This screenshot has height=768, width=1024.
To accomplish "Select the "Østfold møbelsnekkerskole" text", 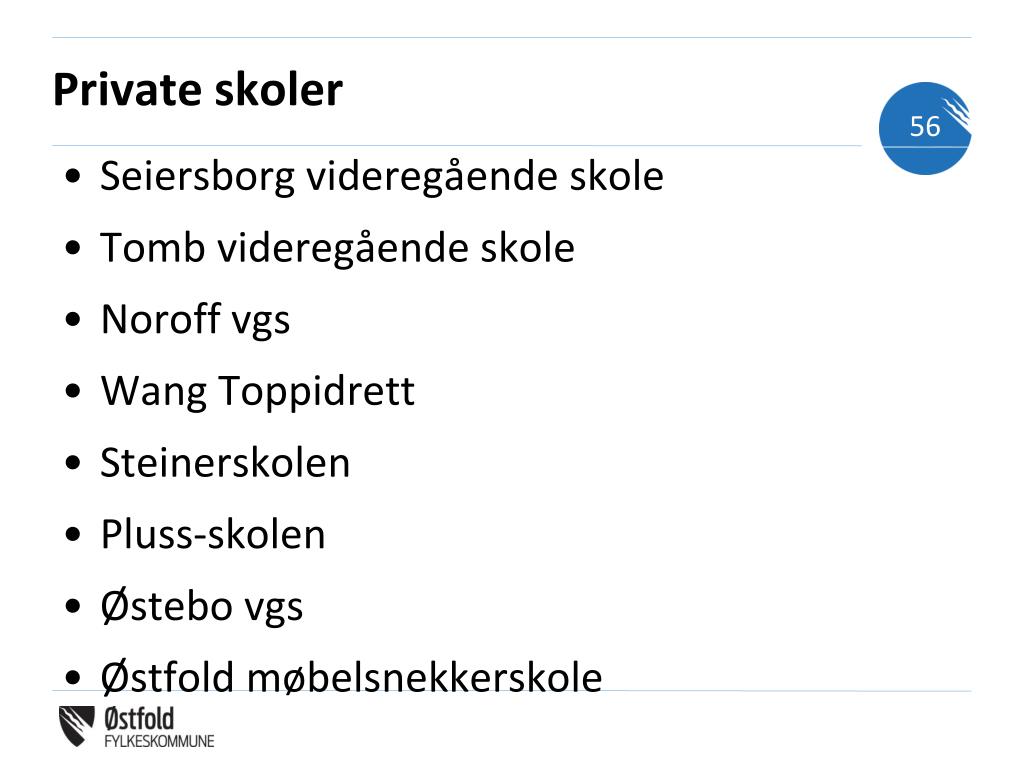I will pyautogui.click(x=351, y=677).
